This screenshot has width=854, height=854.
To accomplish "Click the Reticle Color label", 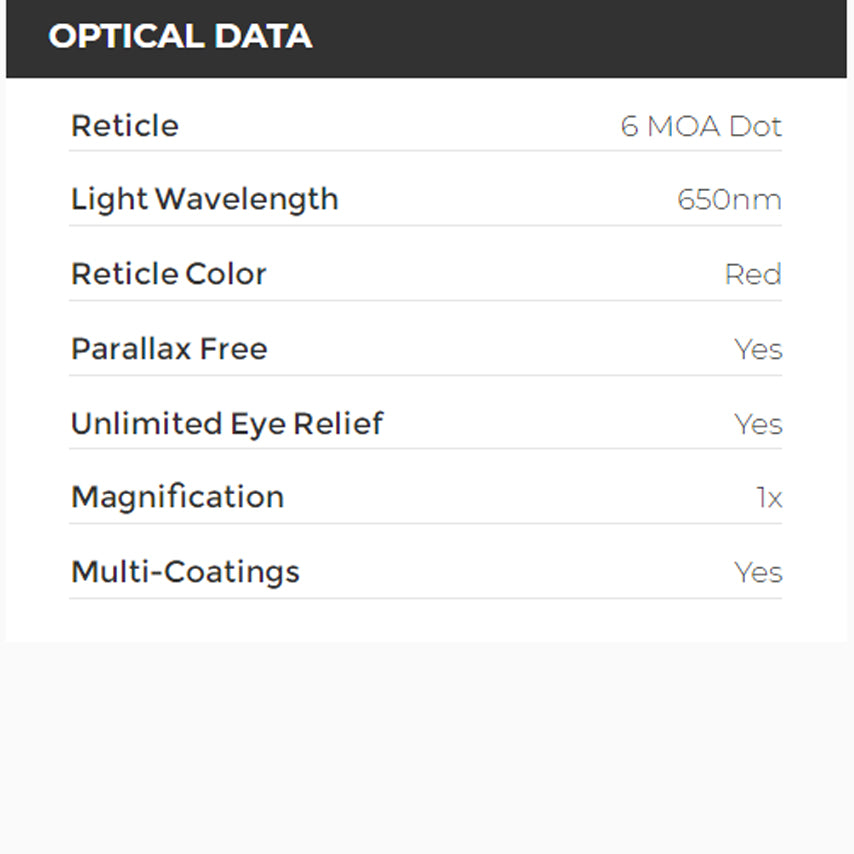I will coord(168,274).
